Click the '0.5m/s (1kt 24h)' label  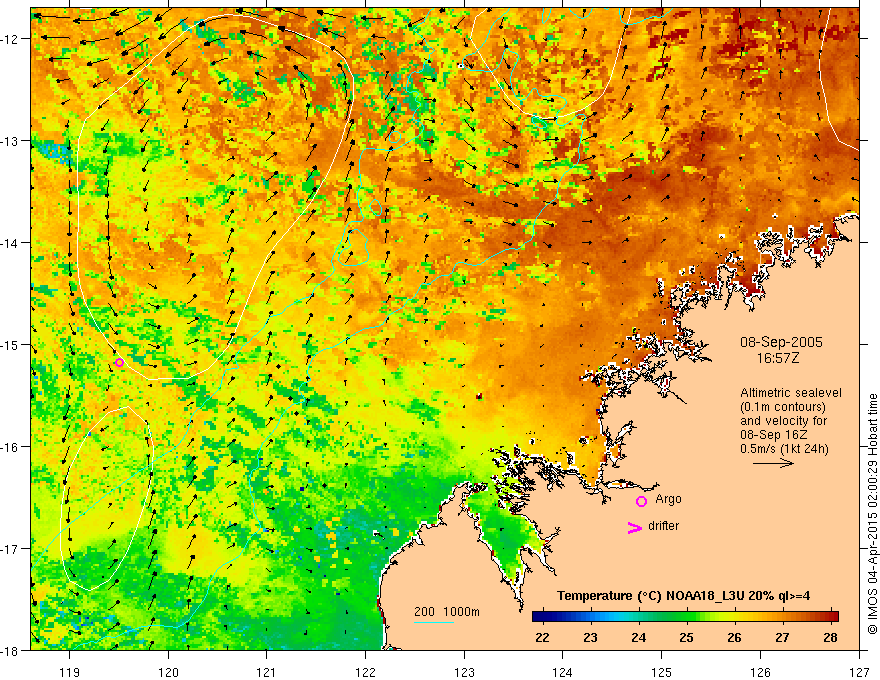[x=784, y=449]
